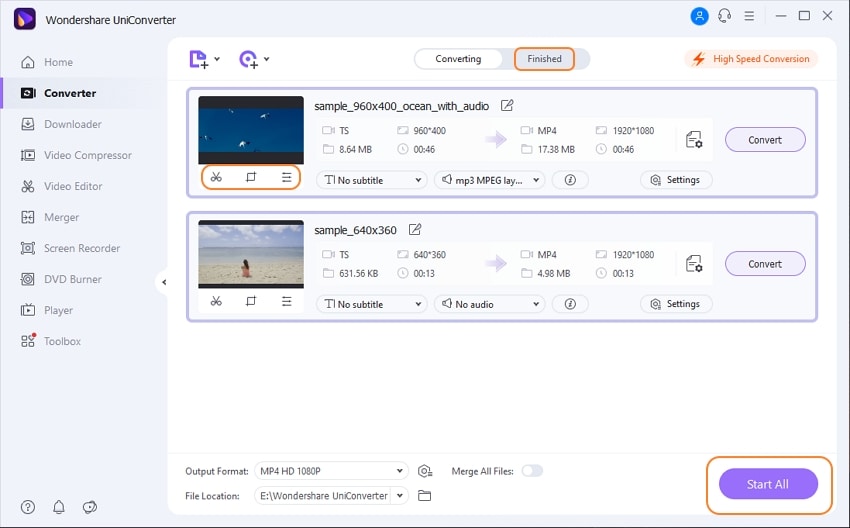Image resolution: width=850 pixels, height=528 pixels.
Task: Click the ocean video thumbnail
Action: pos(251,130)
